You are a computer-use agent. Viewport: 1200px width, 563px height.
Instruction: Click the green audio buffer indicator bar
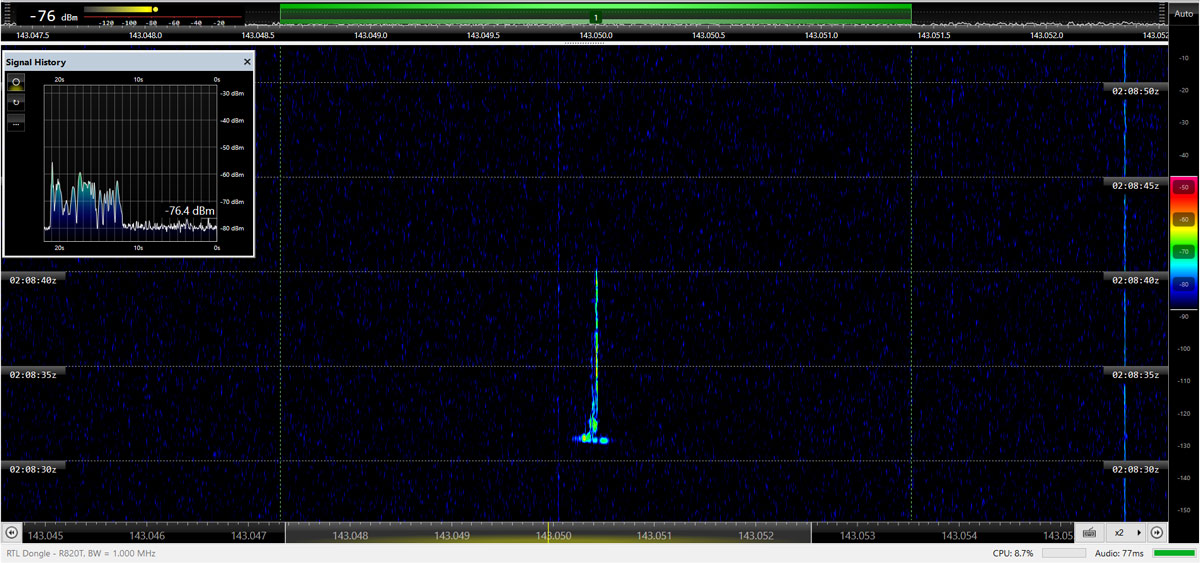1173,553
